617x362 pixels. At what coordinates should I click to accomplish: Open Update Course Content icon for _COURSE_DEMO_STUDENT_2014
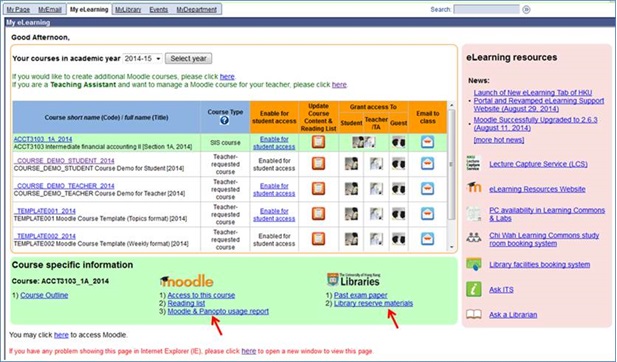[x=318, y=163]
